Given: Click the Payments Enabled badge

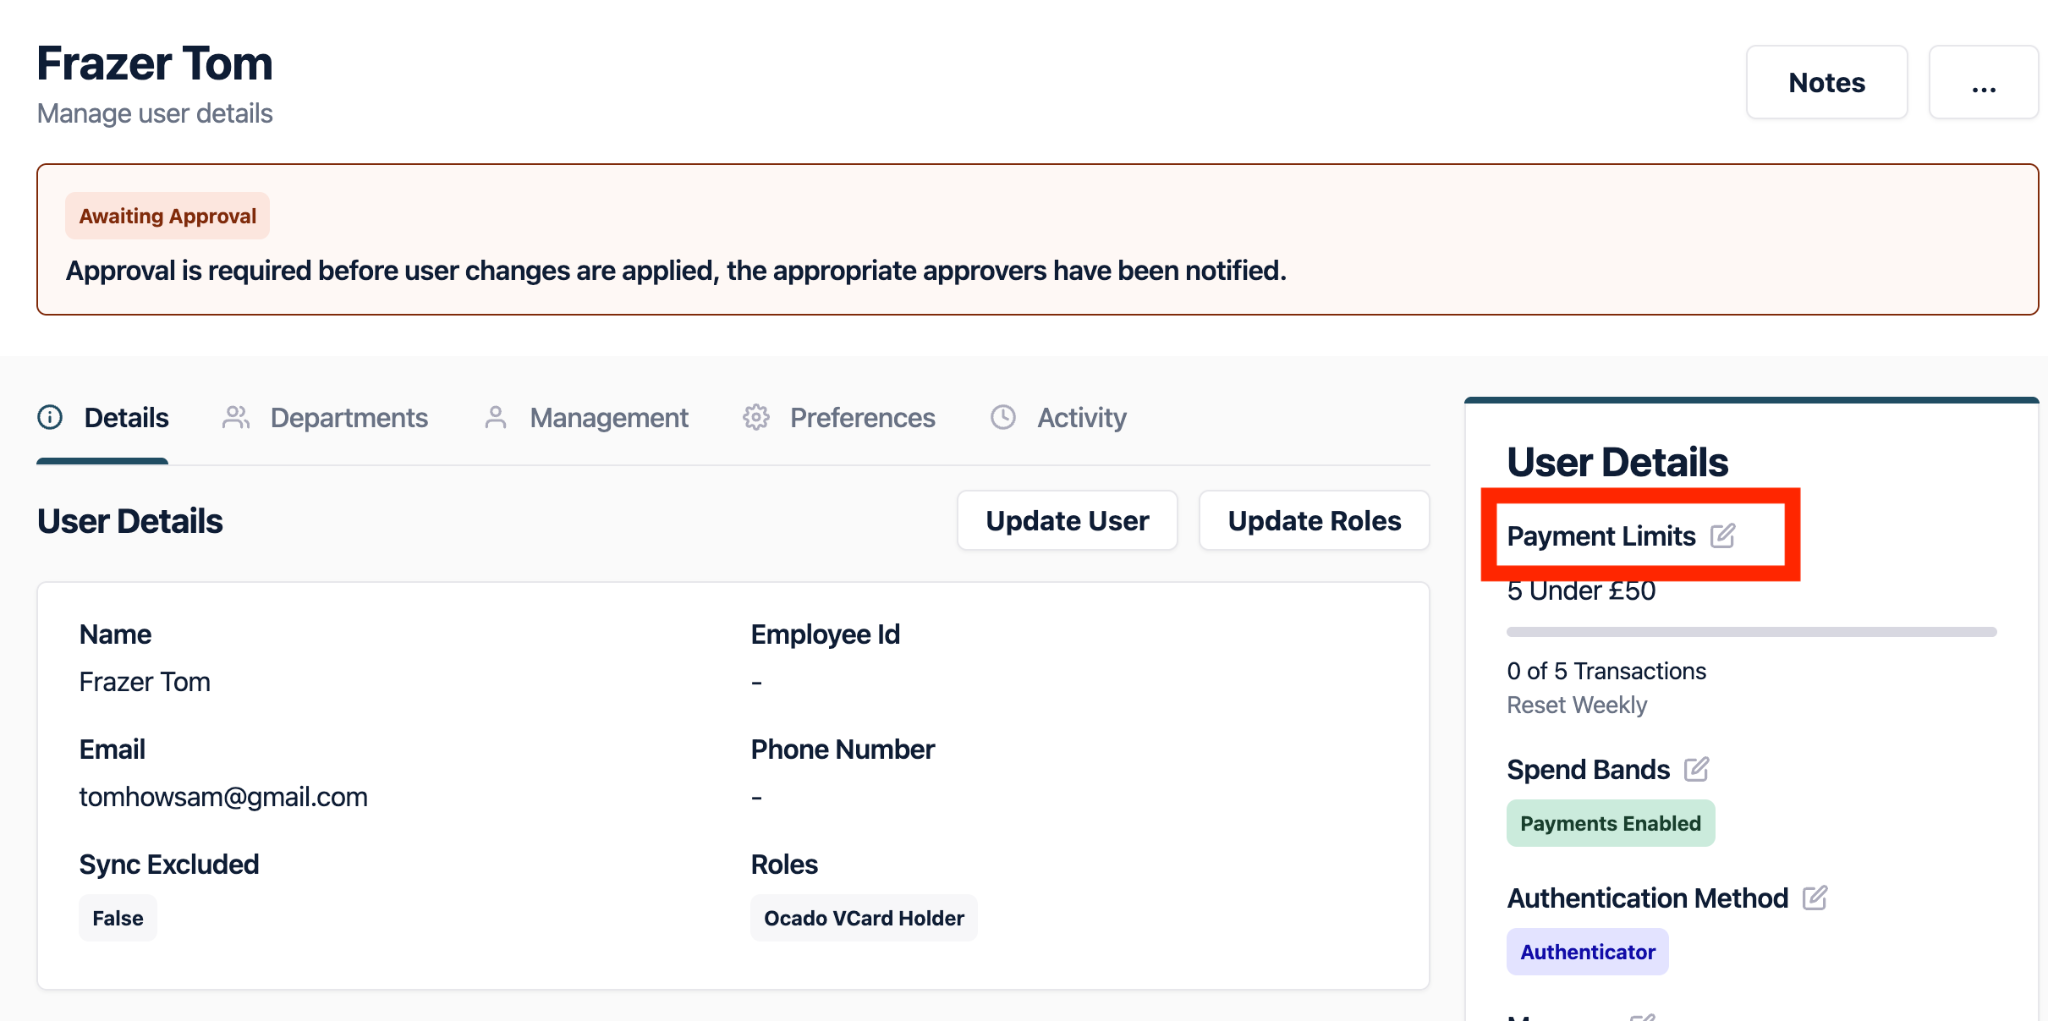Looking at the screenshot, I should (x=1610, y=824).
